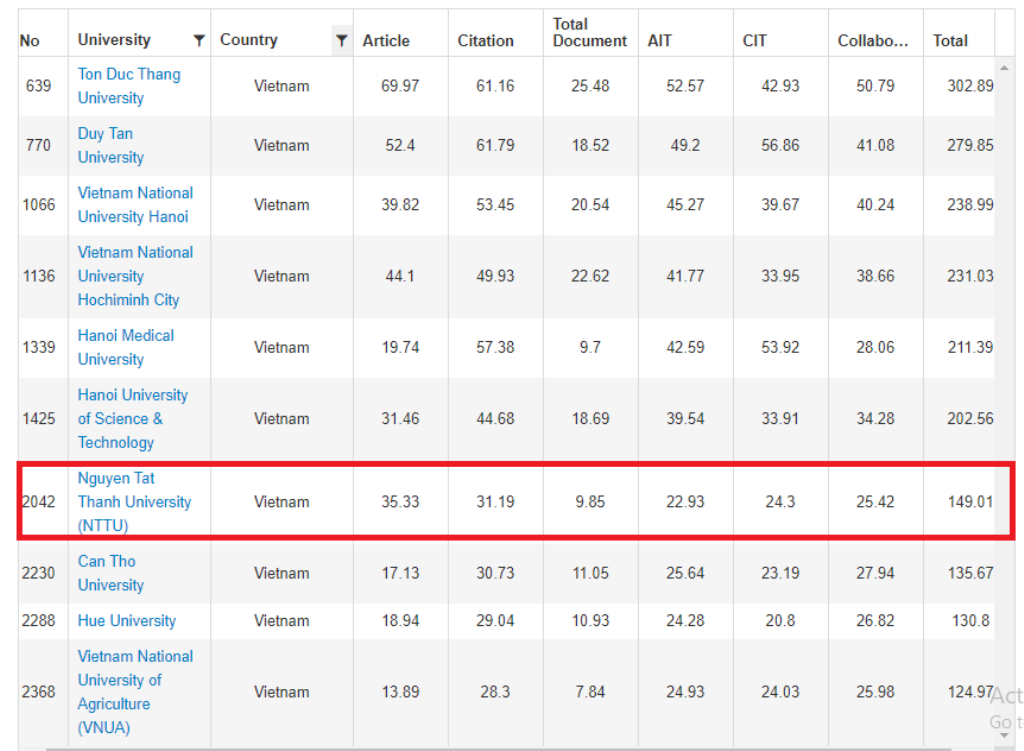The image size is (1024, 751).
Task: Click Total Document value 25.48
Action: [590, 86]
